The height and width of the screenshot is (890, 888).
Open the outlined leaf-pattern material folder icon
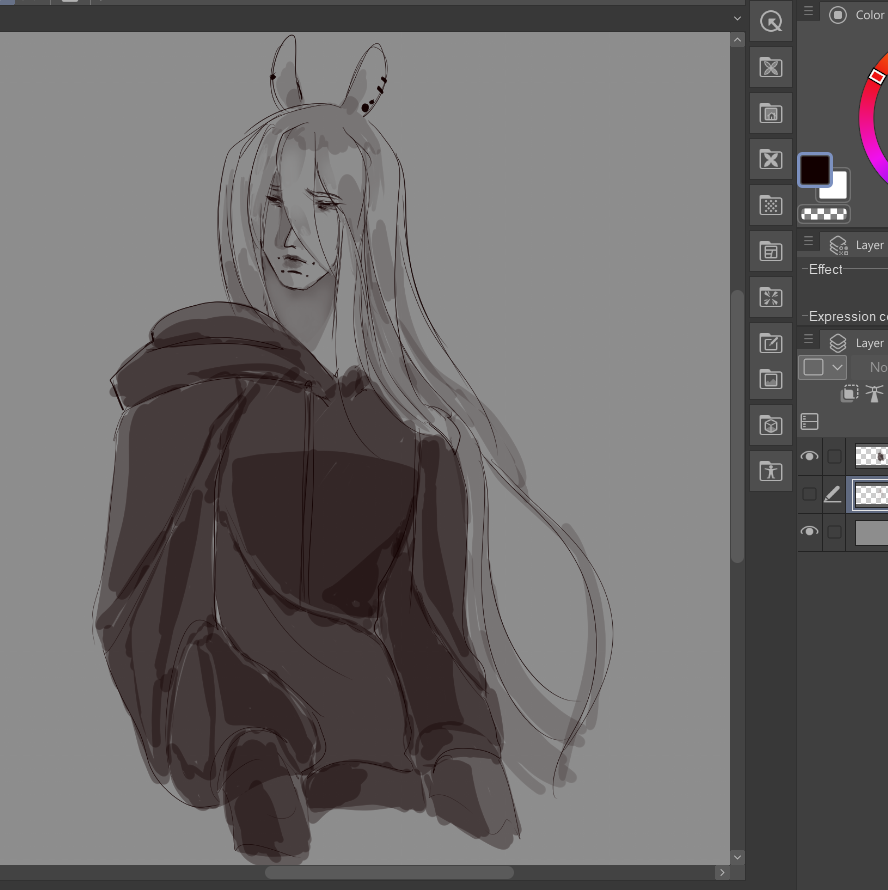click(x=771, y=68)
